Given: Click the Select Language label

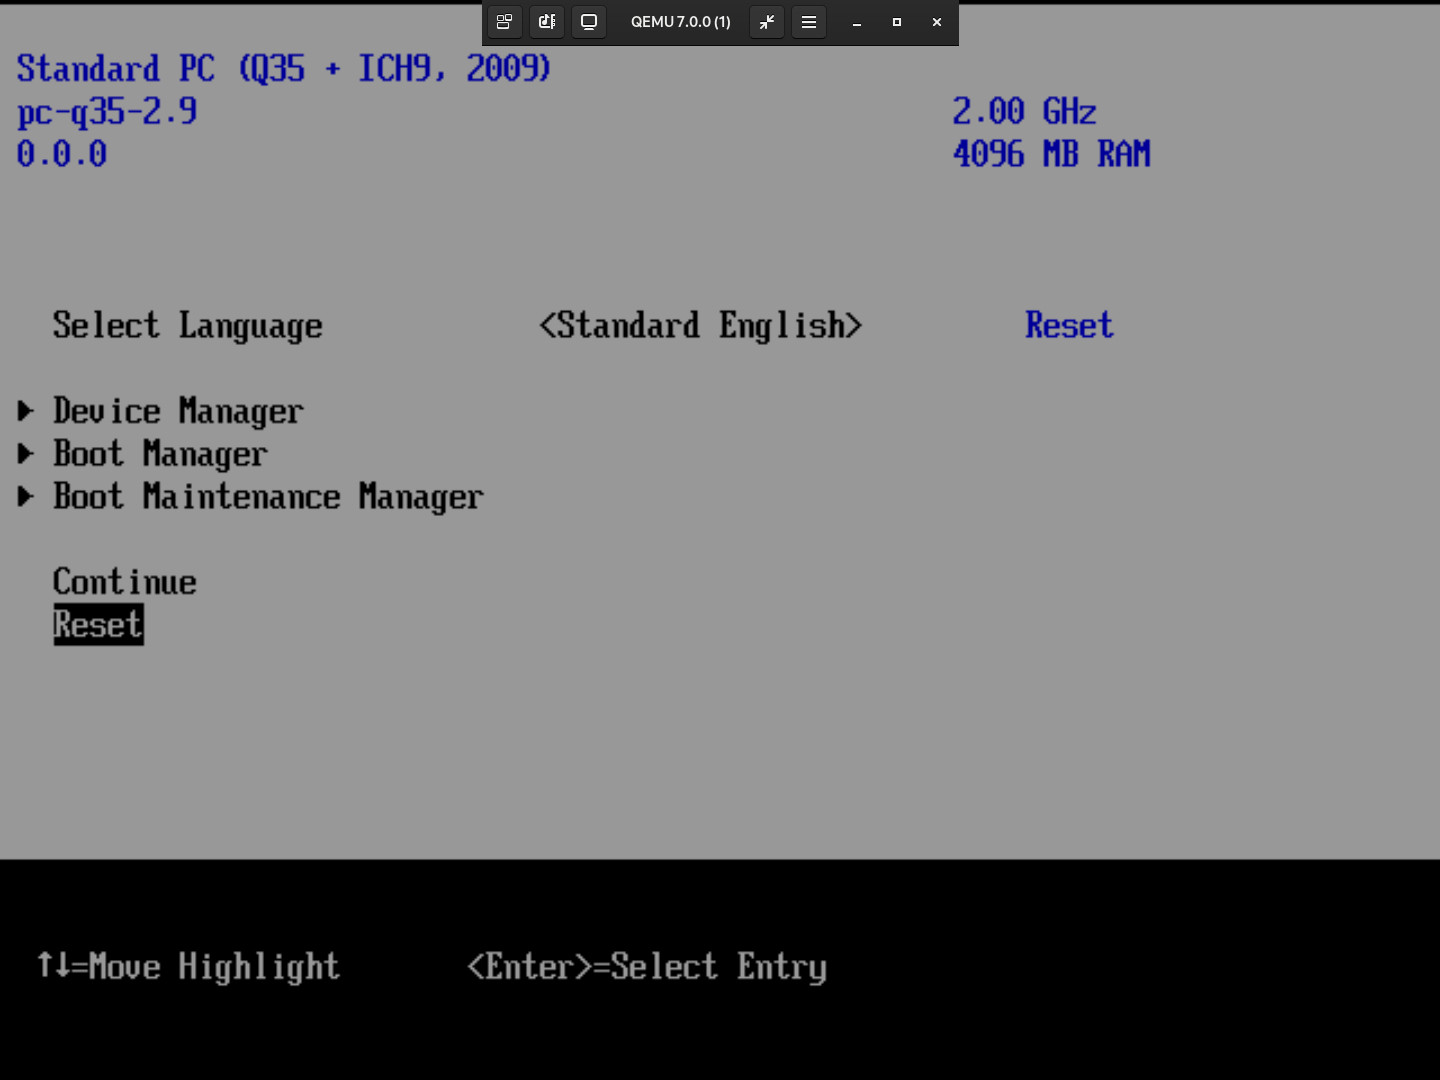Looking at the screenshot, I should 188,326.
